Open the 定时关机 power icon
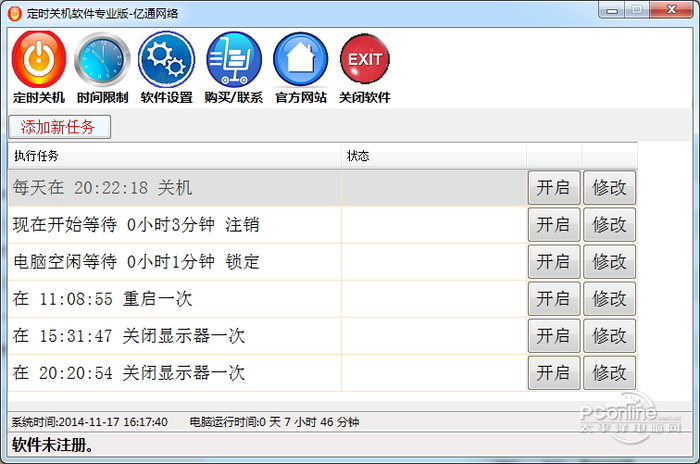The width and height of the screenshot is (700, 464). (x=39, y=67)
